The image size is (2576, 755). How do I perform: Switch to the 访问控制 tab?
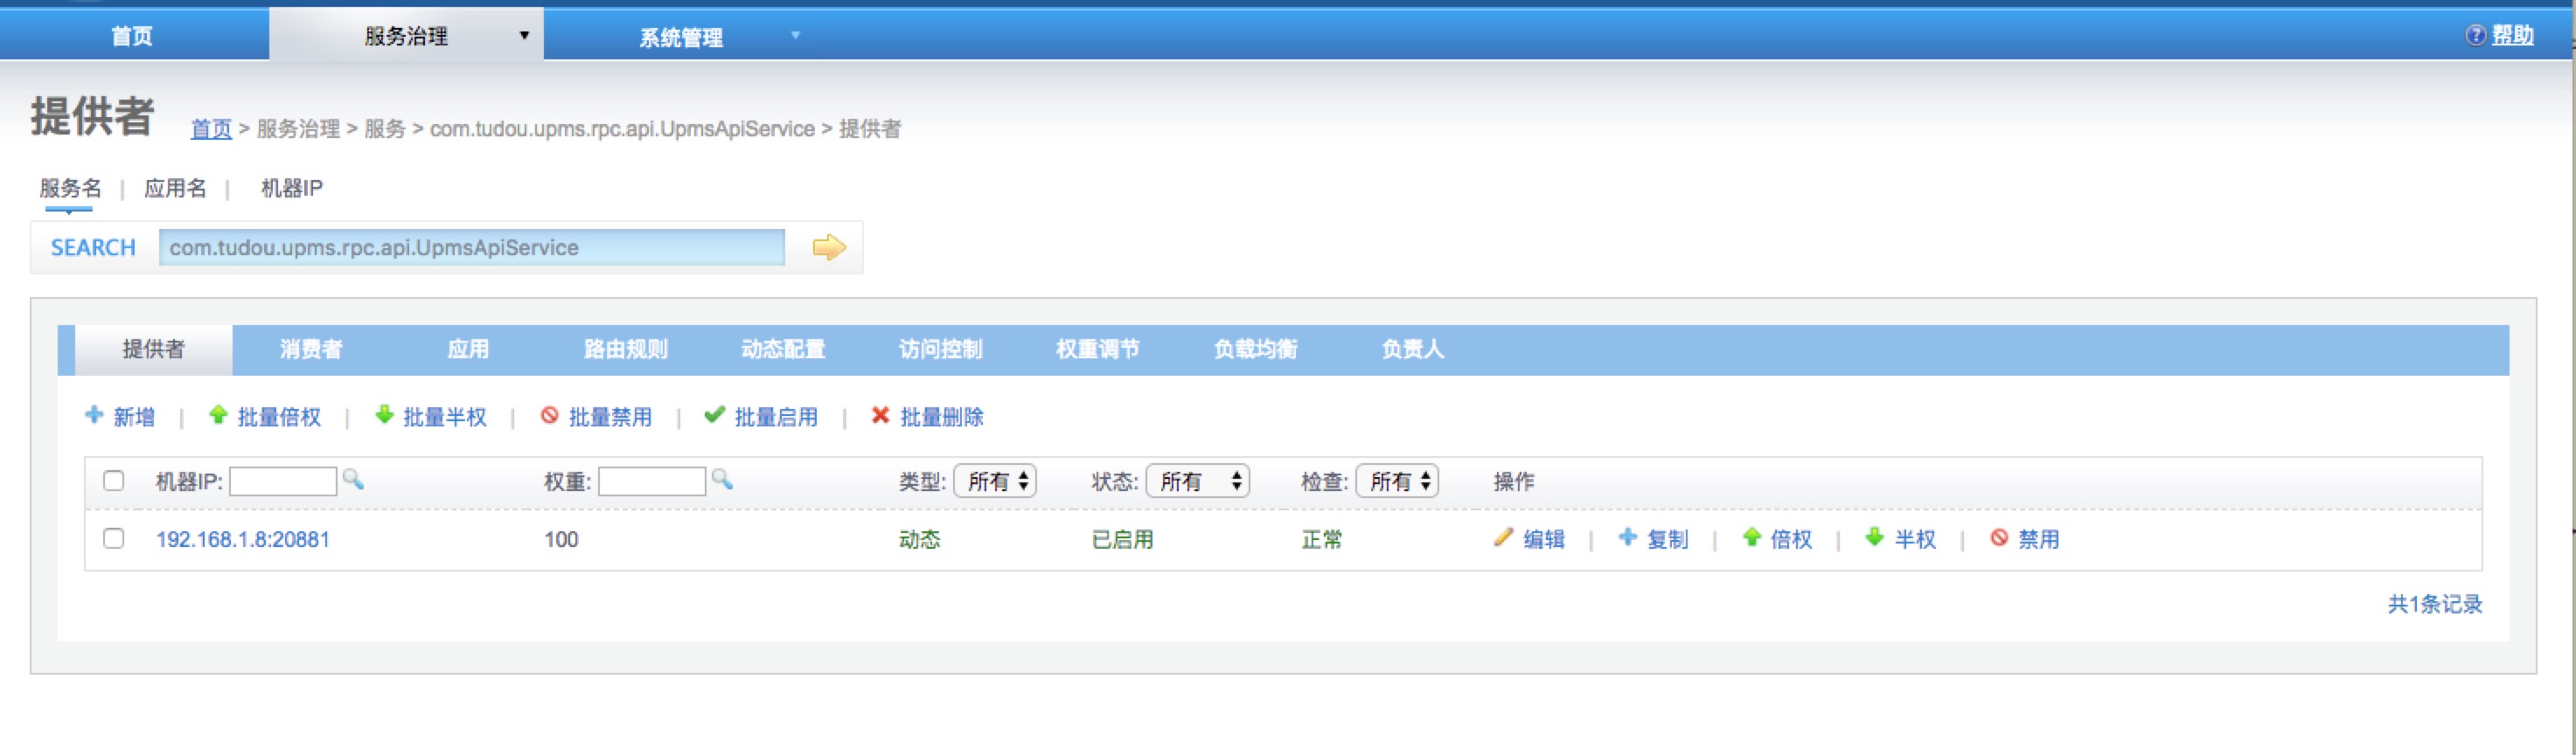pos(941,349)
